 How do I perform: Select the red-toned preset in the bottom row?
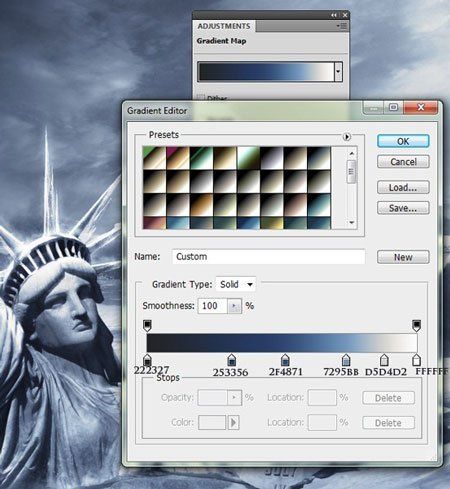[x=154, y=223]
